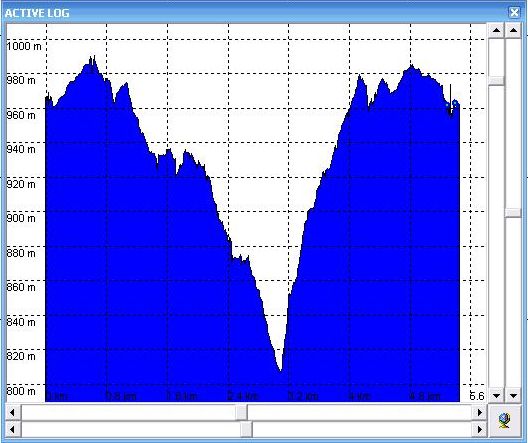Click the 1000 m elevation axis label
This screenshot has height=443, width=528.
(x=24, y=46)
